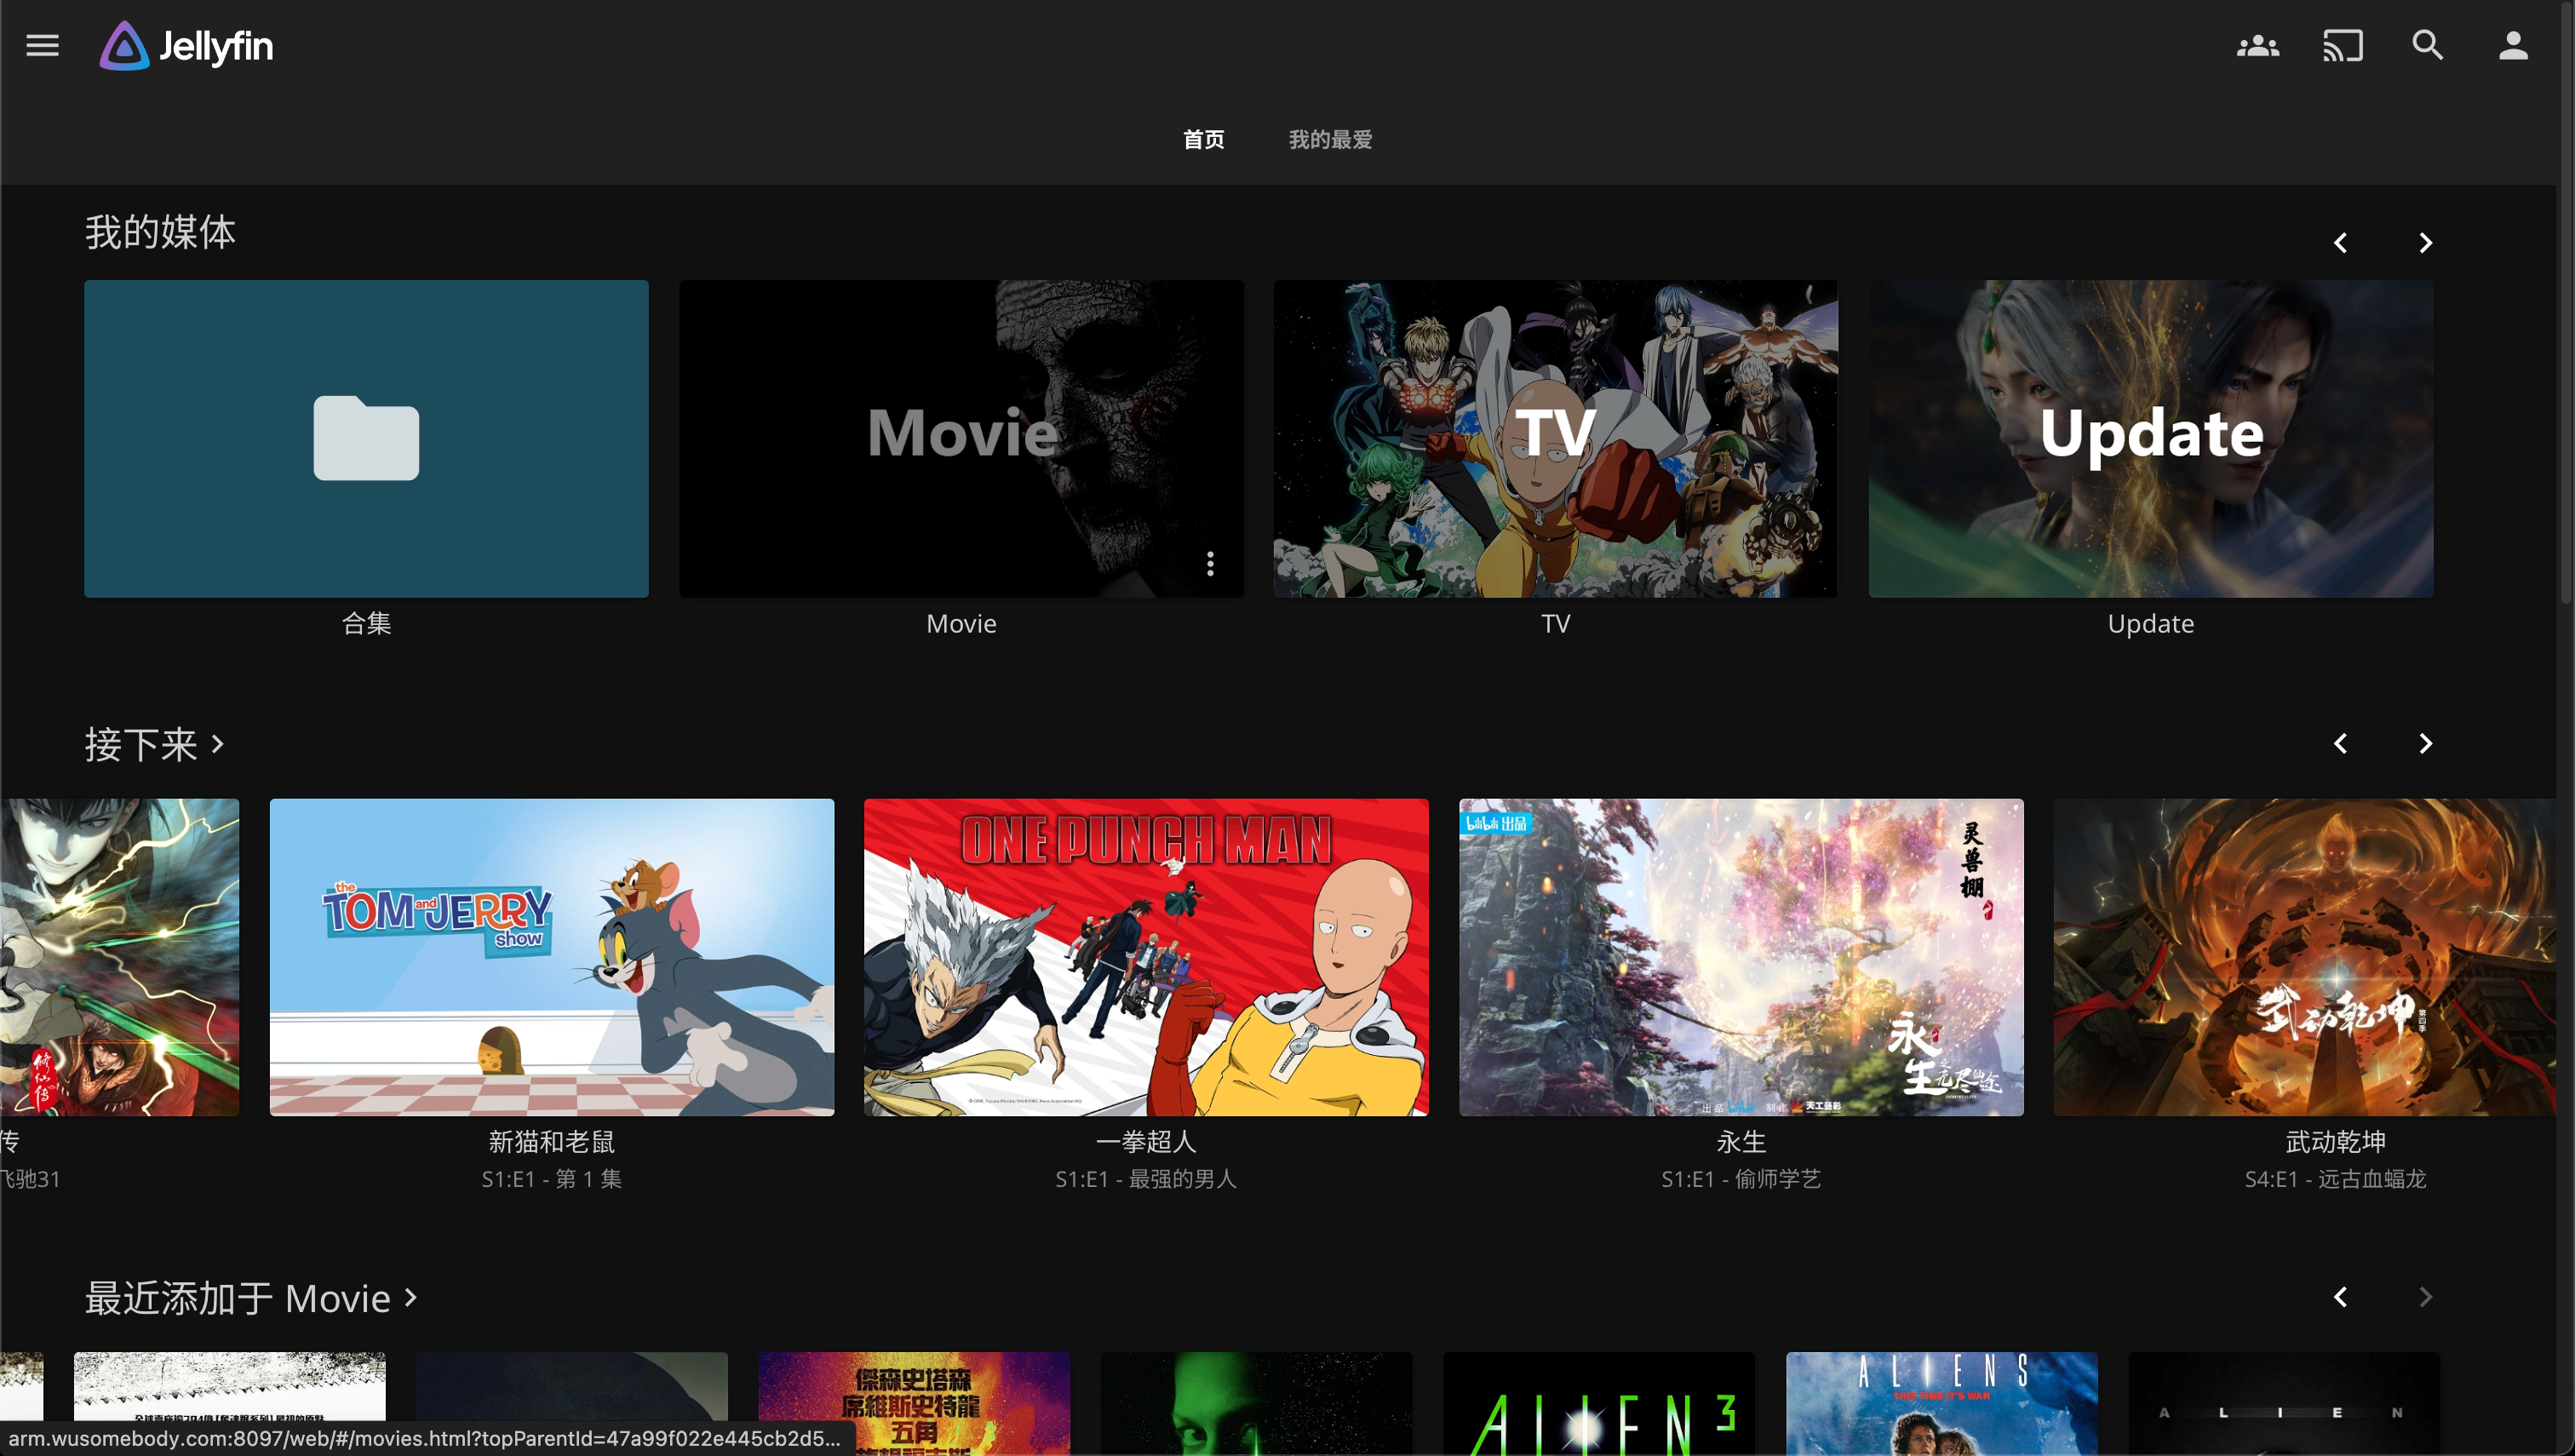Open the SyncPlay group icon
The image size is (2575, 1456).
point(2258,46)
